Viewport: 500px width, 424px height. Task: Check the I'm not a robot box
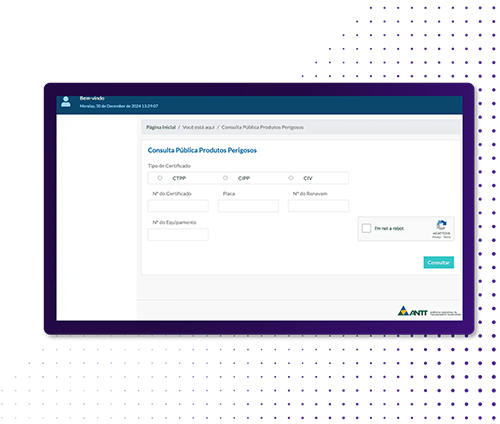[x=366, y=228]
